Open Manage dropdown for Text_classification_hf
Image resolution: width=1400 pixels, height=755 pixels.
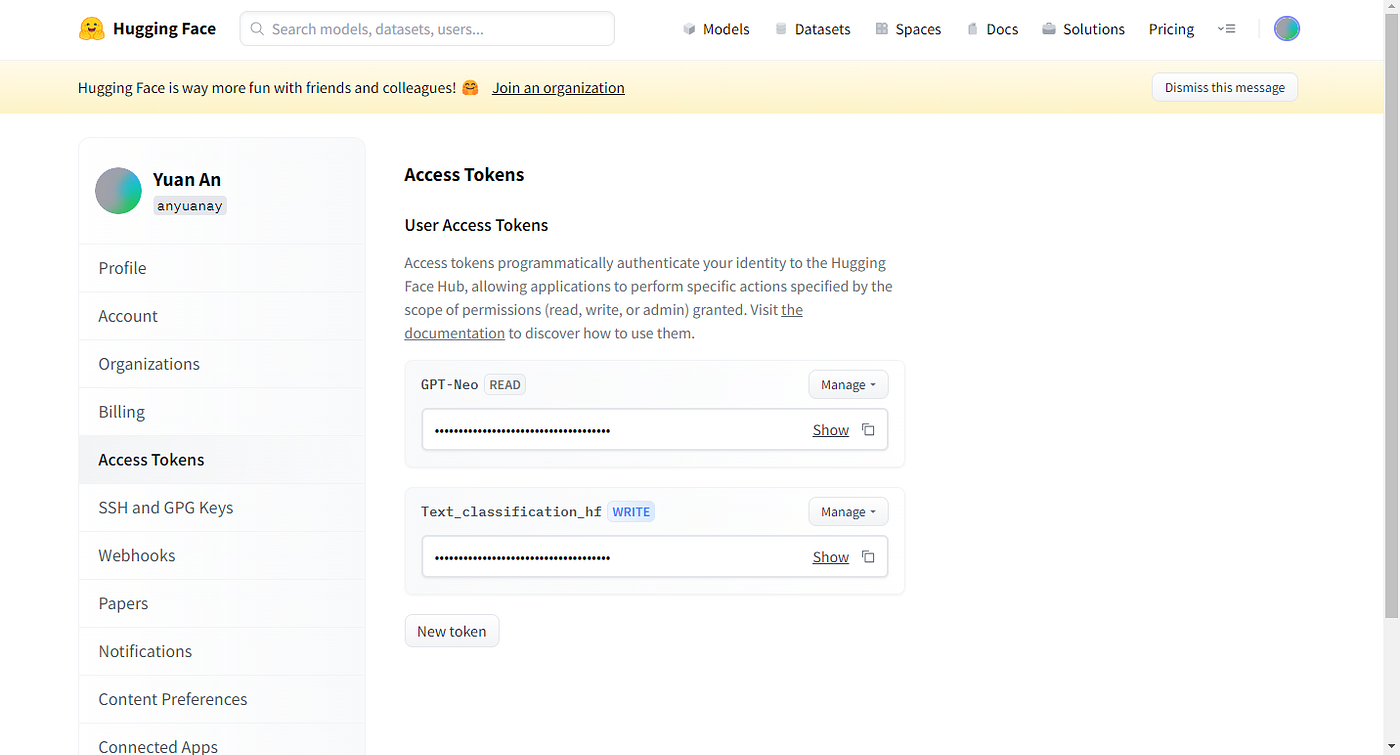[x=847, y=512]
